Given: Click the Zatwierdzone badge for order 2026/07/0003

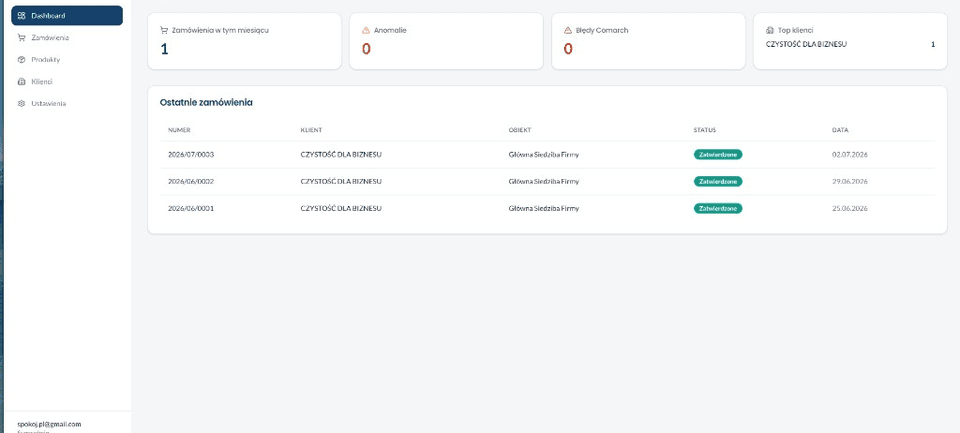Looking at the screenshot, I should coord(718,154).
